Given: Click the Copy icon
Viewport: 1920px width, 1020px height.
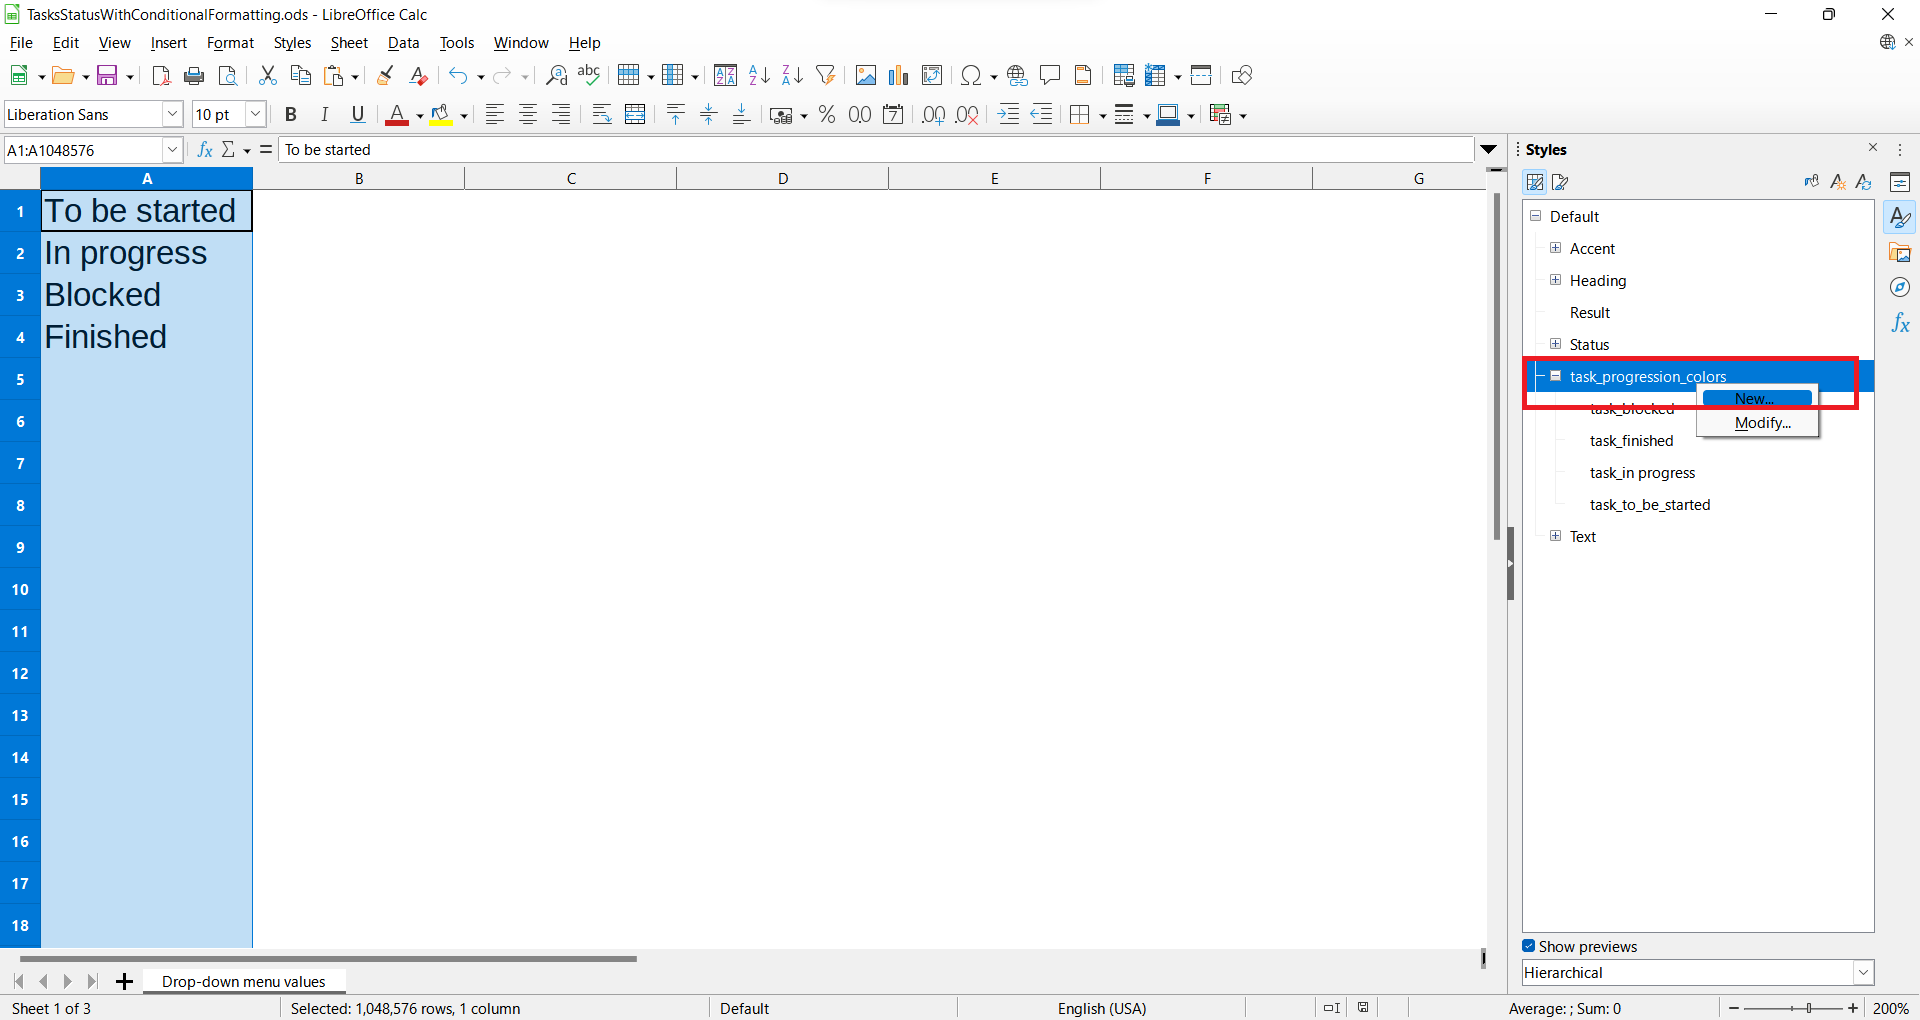Looking at the screenshot, I should (x=300, y=76).
